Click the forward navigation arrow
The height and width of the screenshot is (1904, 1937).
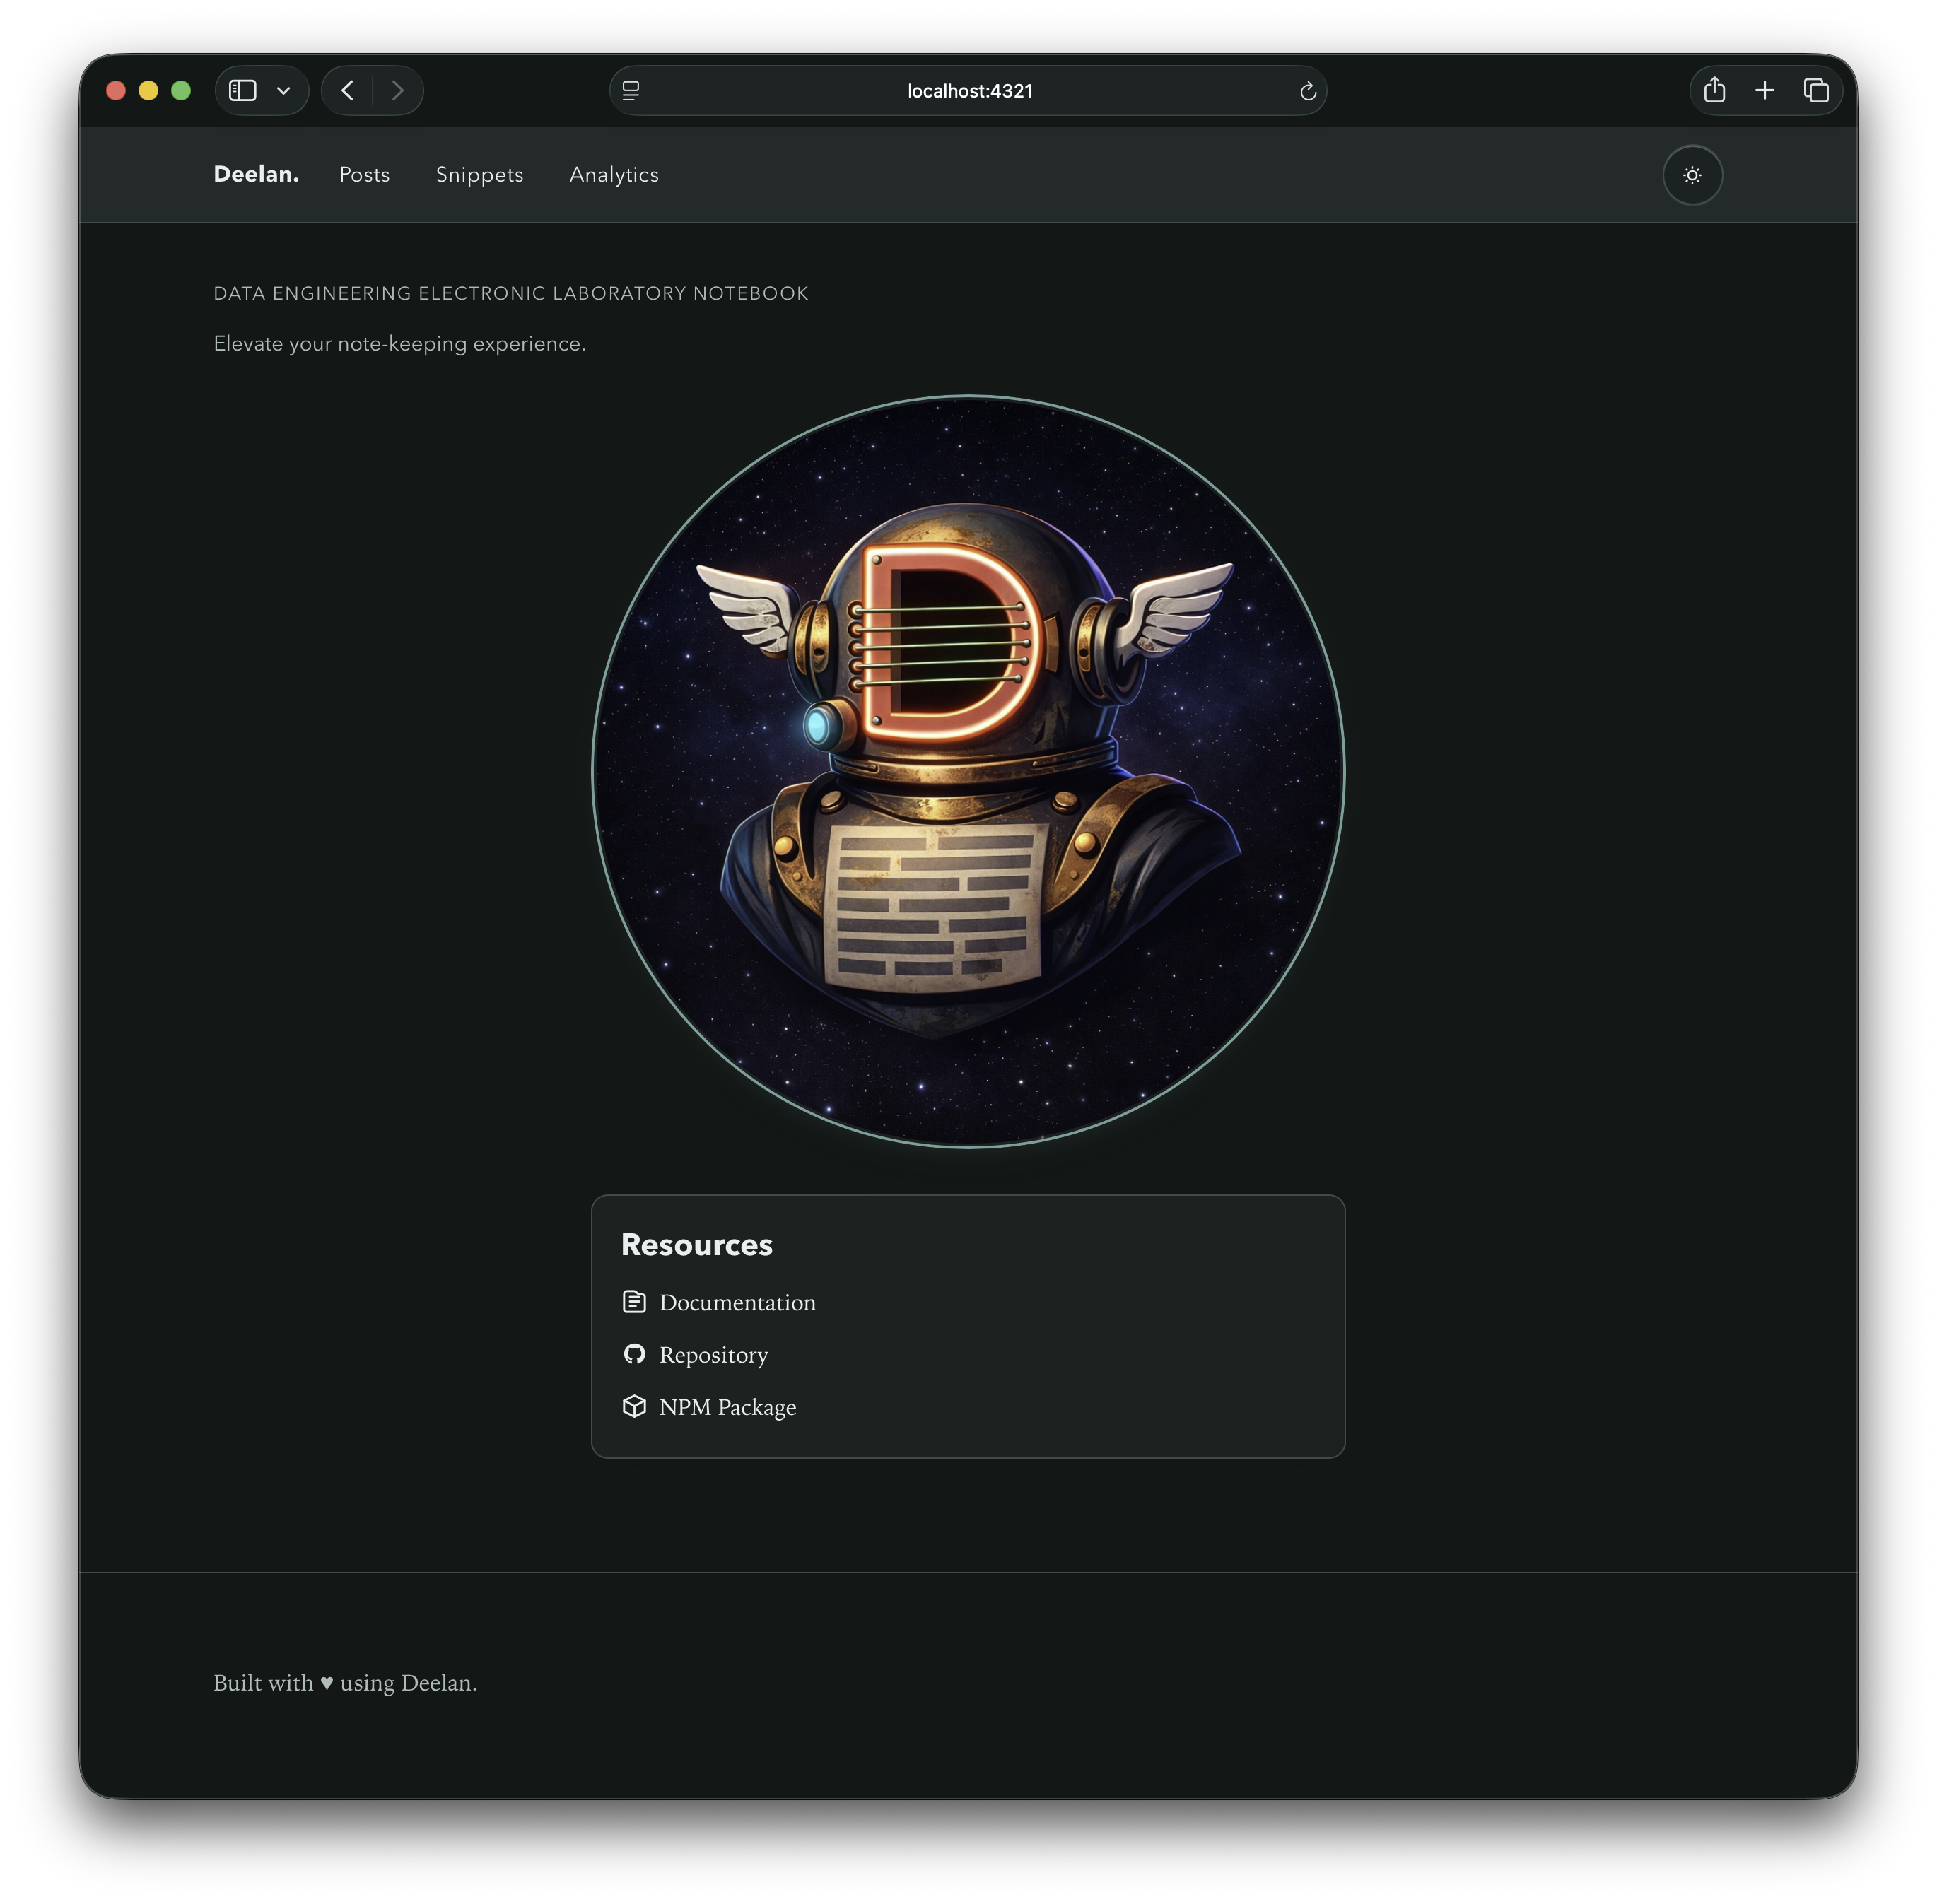pos(398,90)
